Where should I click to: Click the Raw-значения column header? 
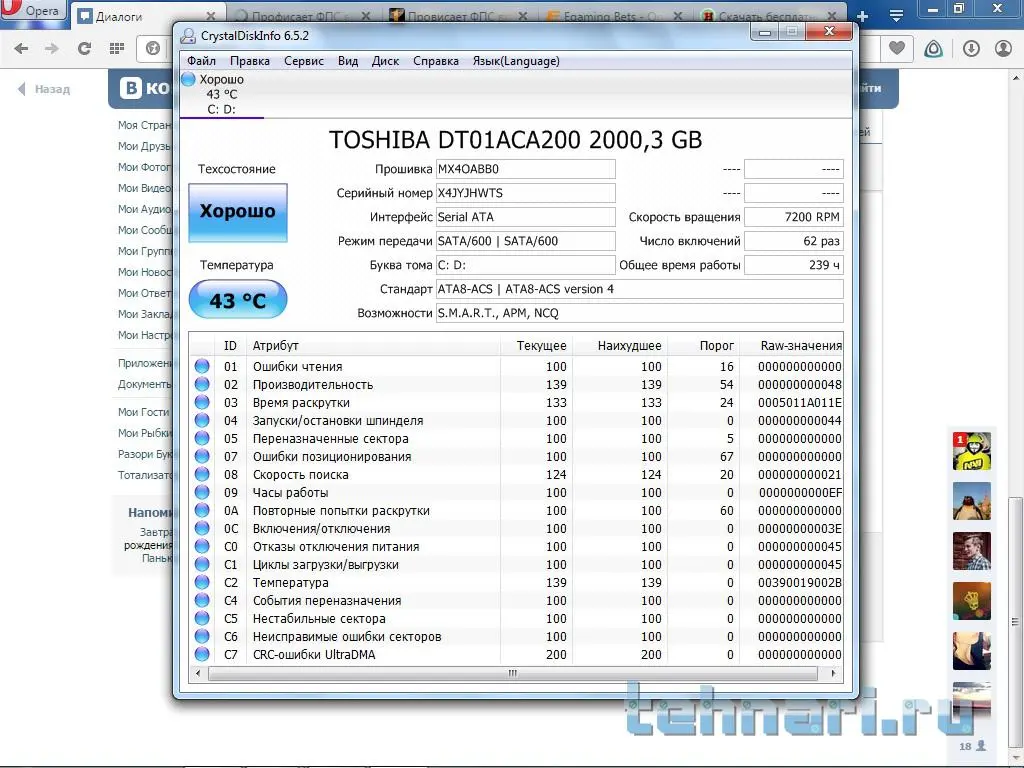point(792,345)
